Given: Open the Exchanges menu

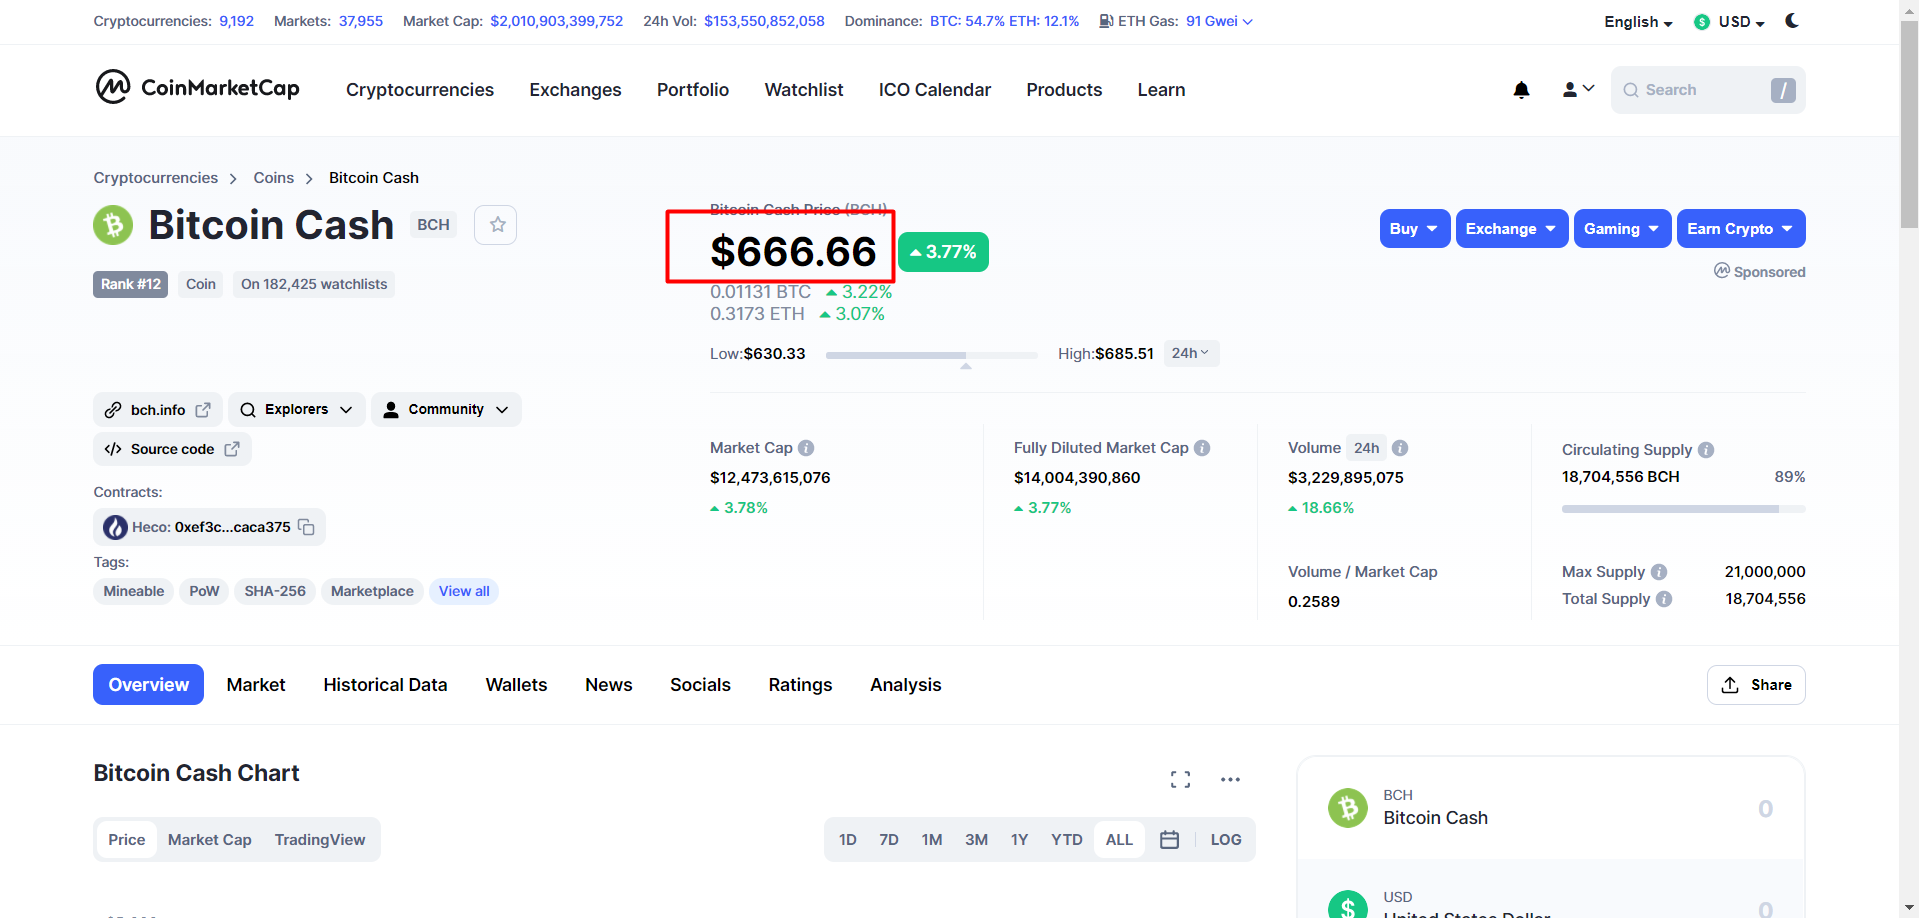Looking at the screenshot, I should 575,90.
